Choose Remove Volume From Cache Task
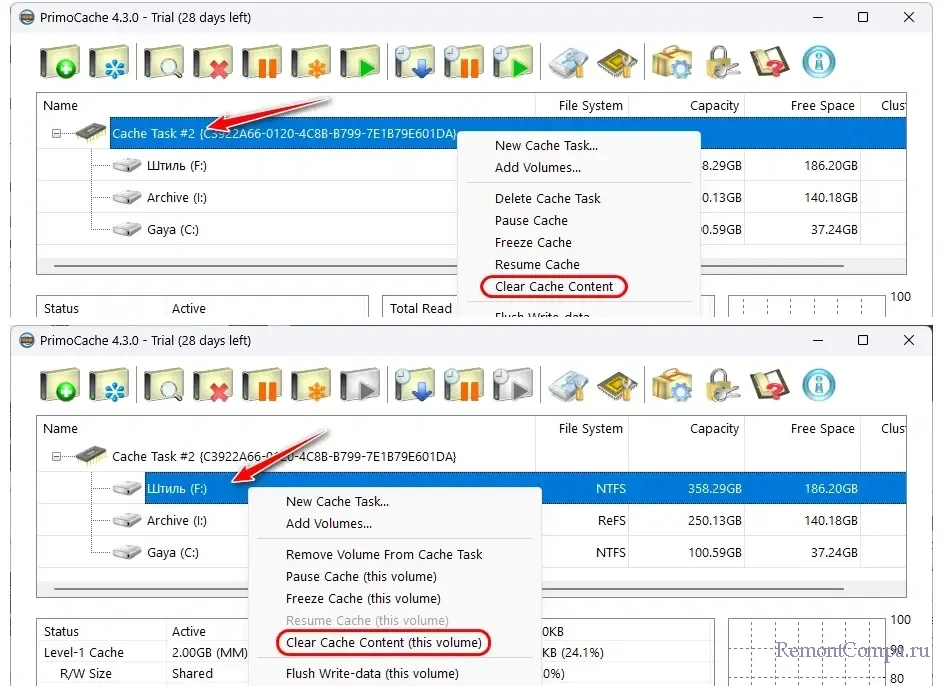 click(x=383, y=554)
